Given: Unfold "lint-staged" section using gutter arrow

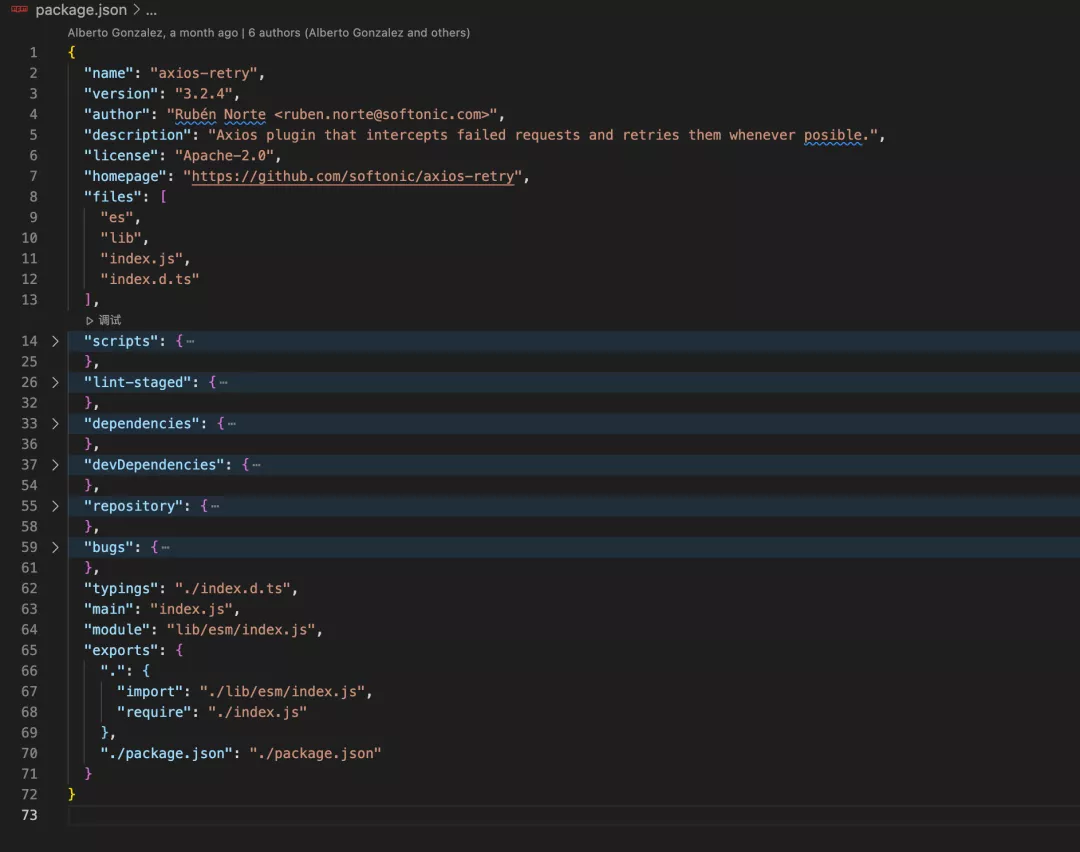Looking at the screenshot, I should point(56,382).
